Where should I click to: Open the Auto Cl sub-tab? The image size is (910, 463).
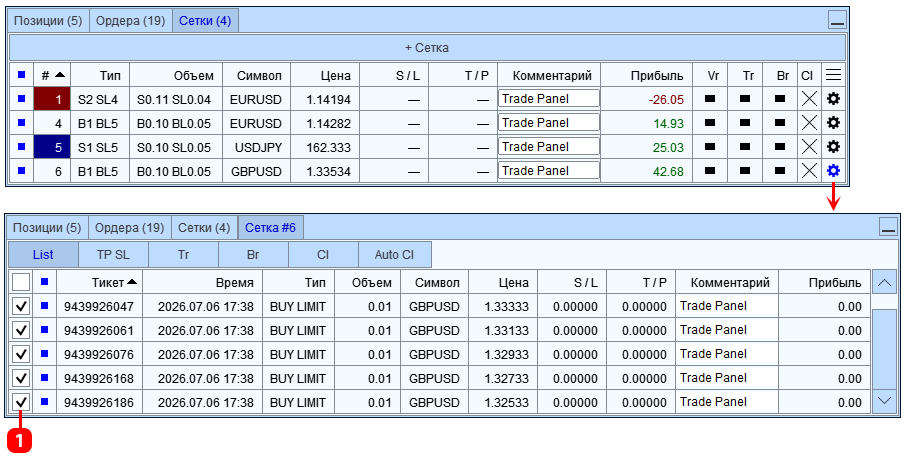[x=395, y=255]
